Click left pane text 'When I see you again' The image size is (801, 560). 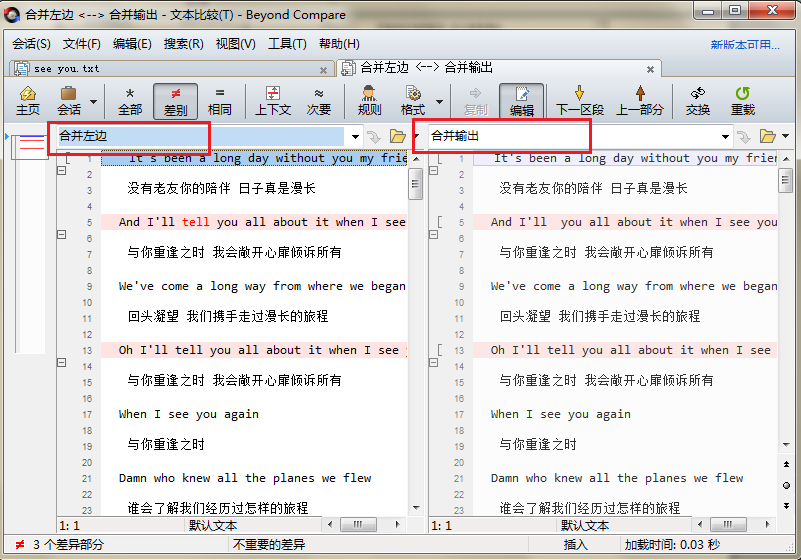point(189,414)
